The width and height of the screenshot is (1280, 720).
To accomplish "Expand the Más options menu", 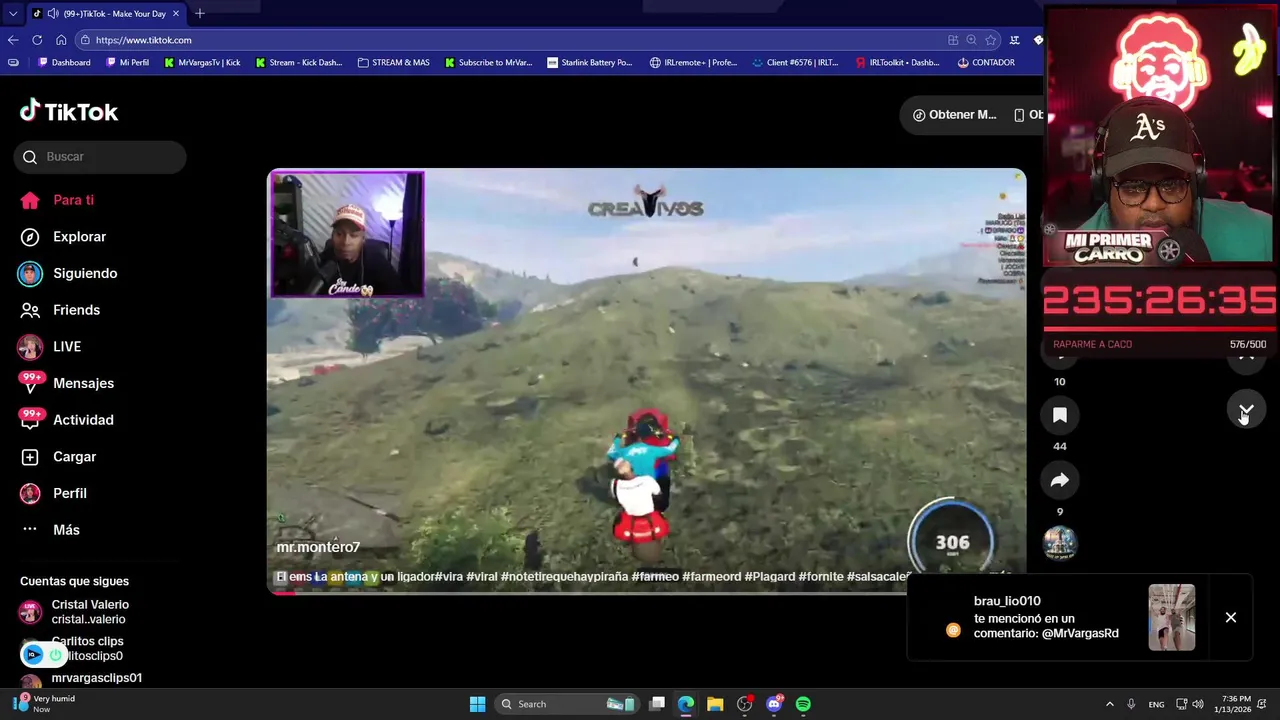I will pyautogui.click(x=50, y=530).
